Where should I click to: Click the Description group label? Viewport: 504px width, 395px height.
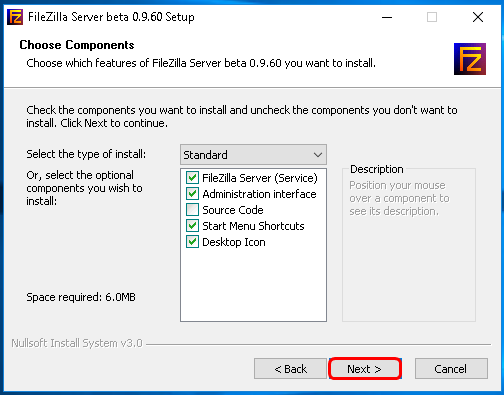click(x=377, y=169)
